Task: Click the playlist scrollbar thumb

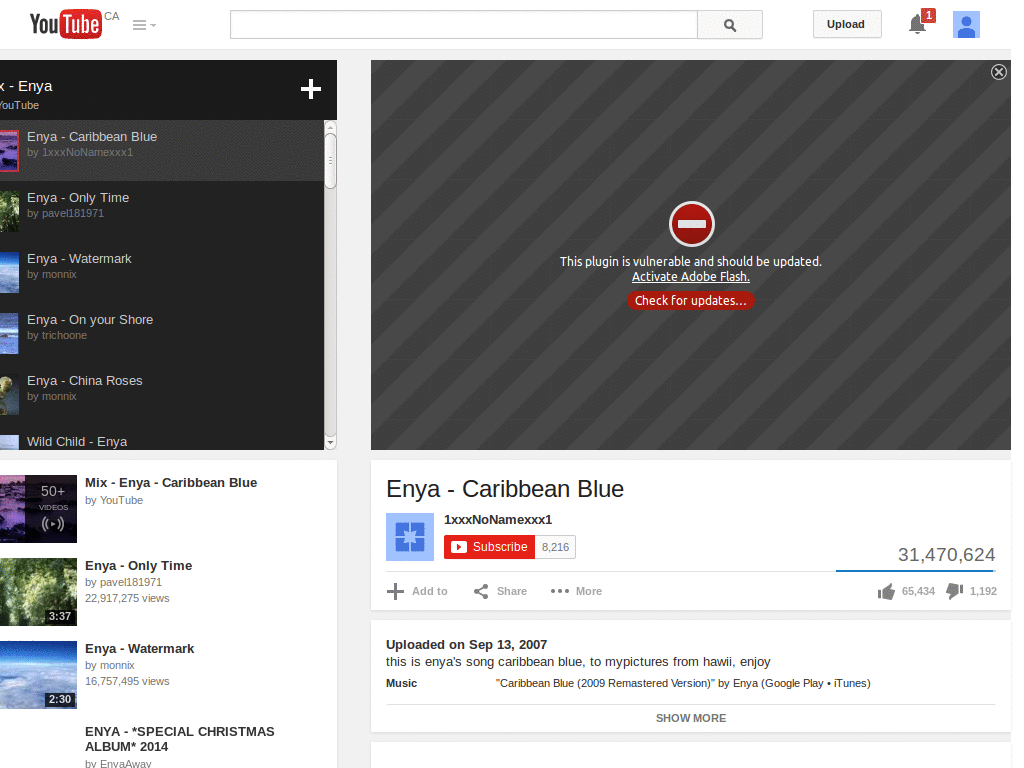Action: 330,161
